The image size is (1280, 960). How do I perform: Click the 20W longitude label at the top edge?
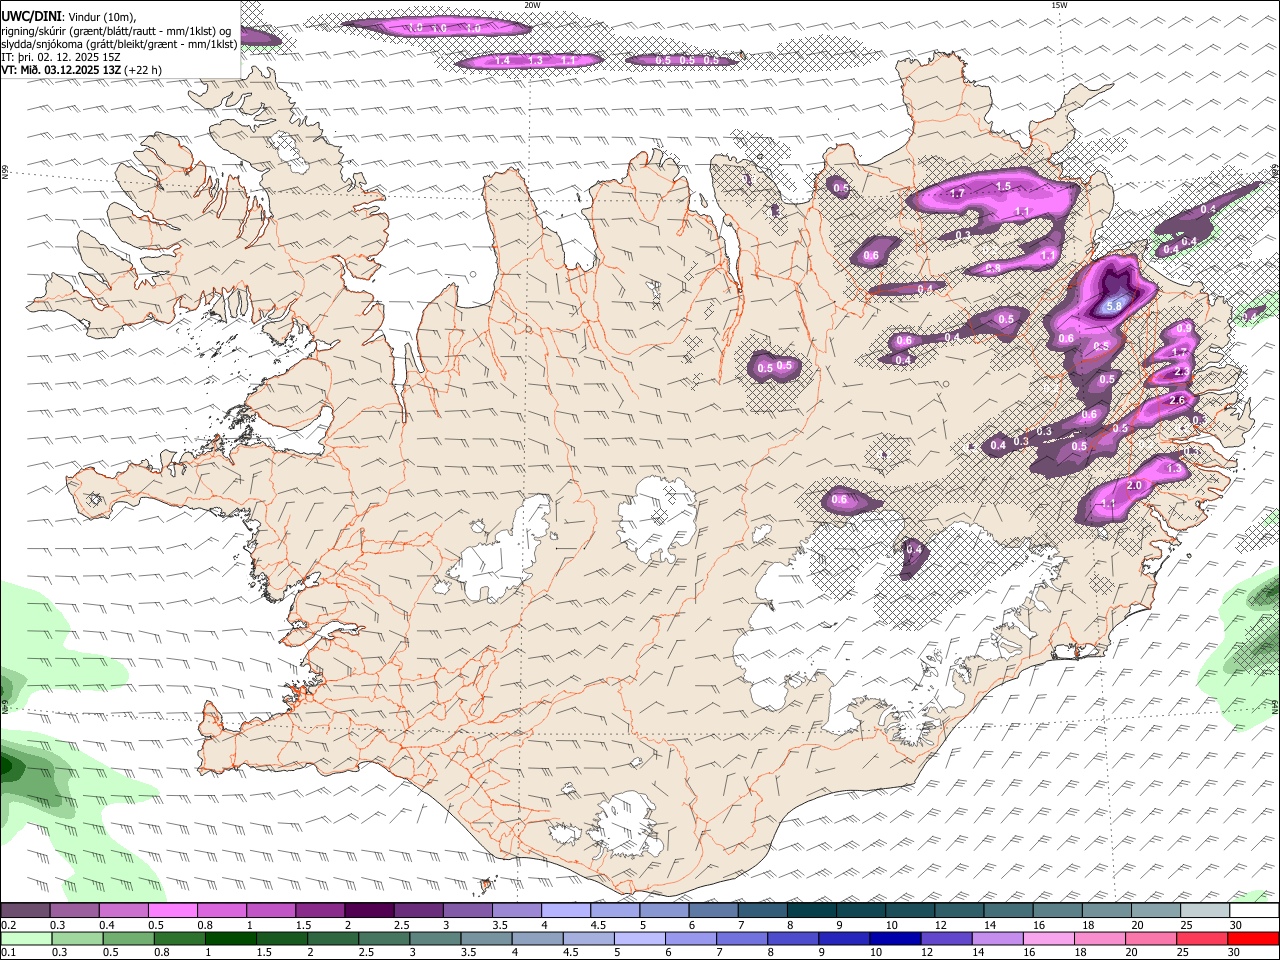(532, 5)
